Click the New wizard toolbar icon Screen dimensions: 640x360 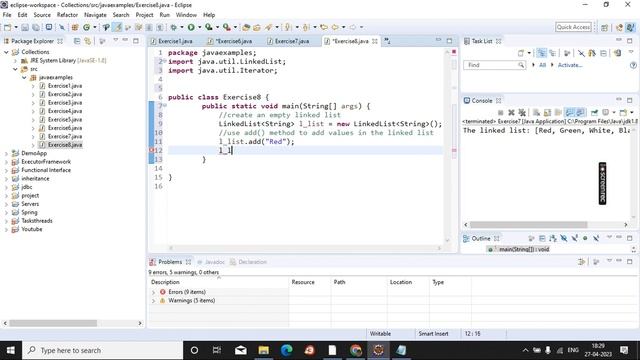(x=7, y=27)
